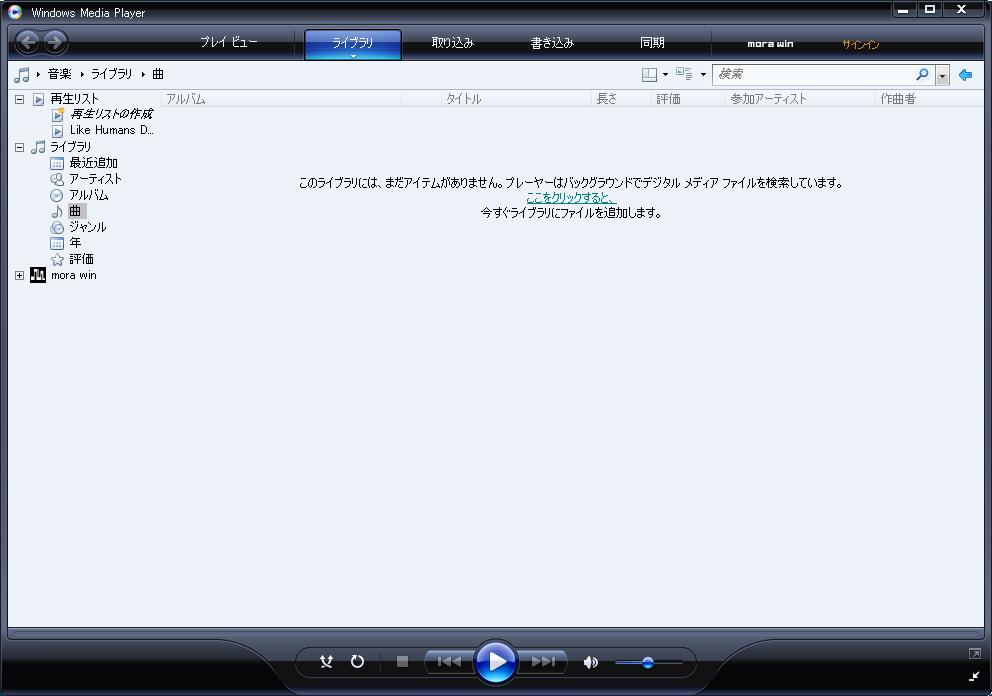Click the seek bar above playback controls

(x=496, y=633)
